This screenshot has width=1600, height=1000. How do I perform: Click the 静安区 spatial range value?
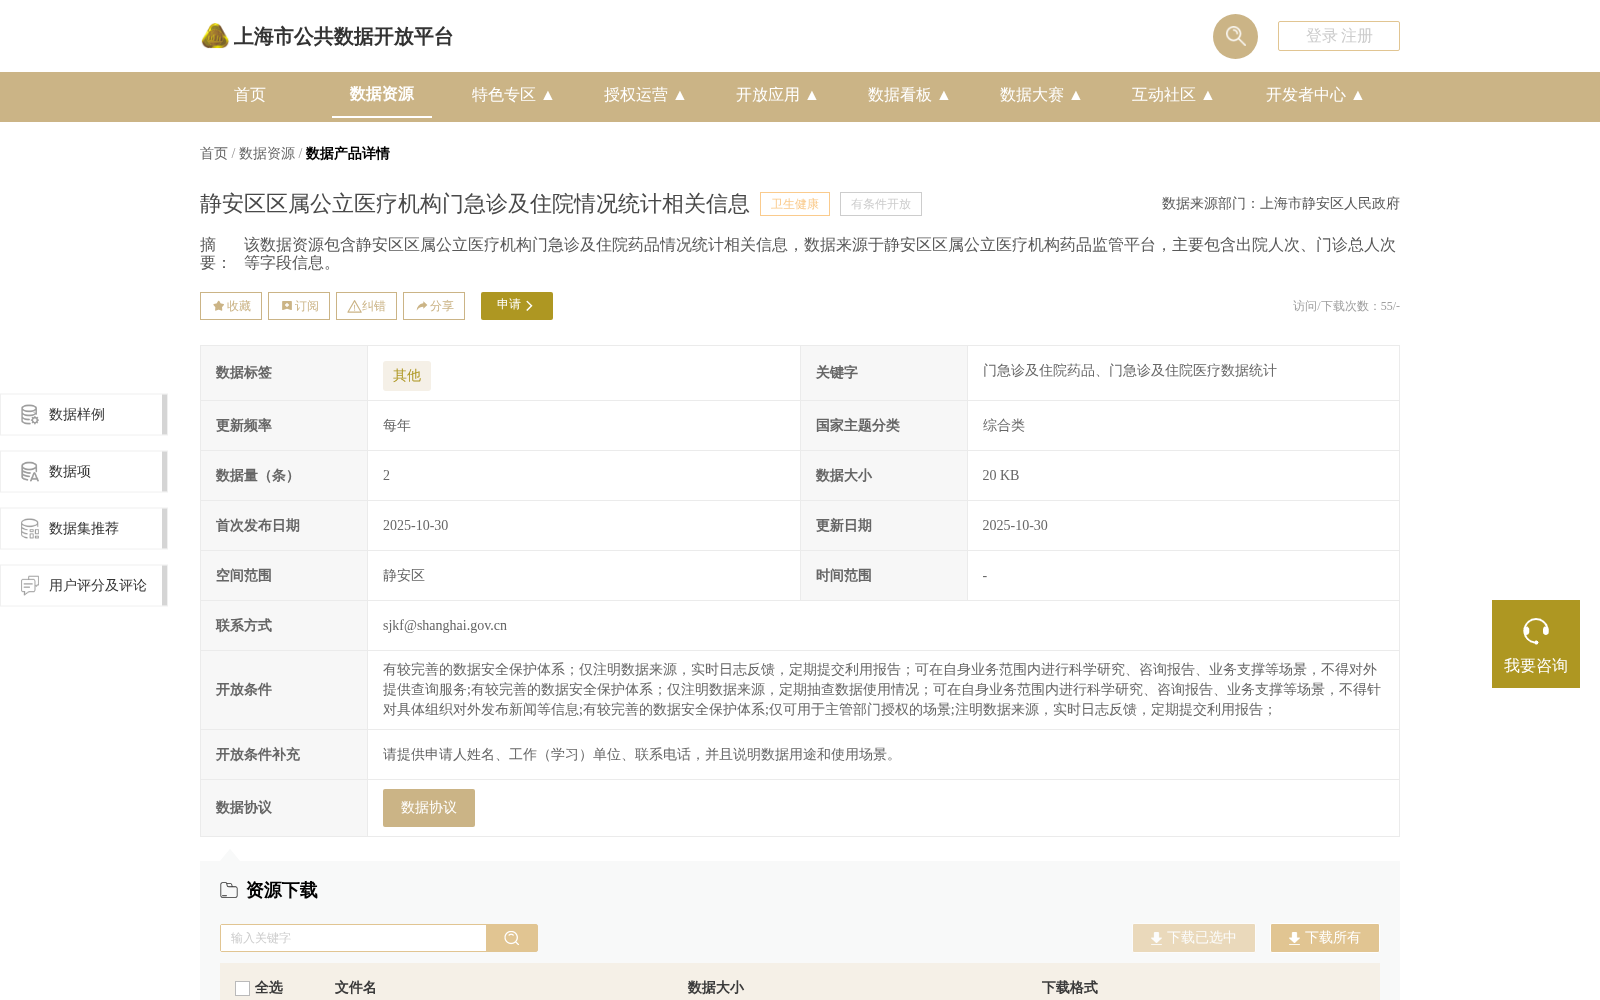coord(404,576)
